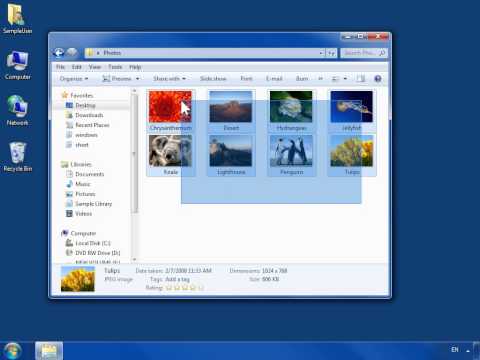Expand the Organize dropdown
The width and height of the screenshot is (480, 360).
[x=74, y=79]
